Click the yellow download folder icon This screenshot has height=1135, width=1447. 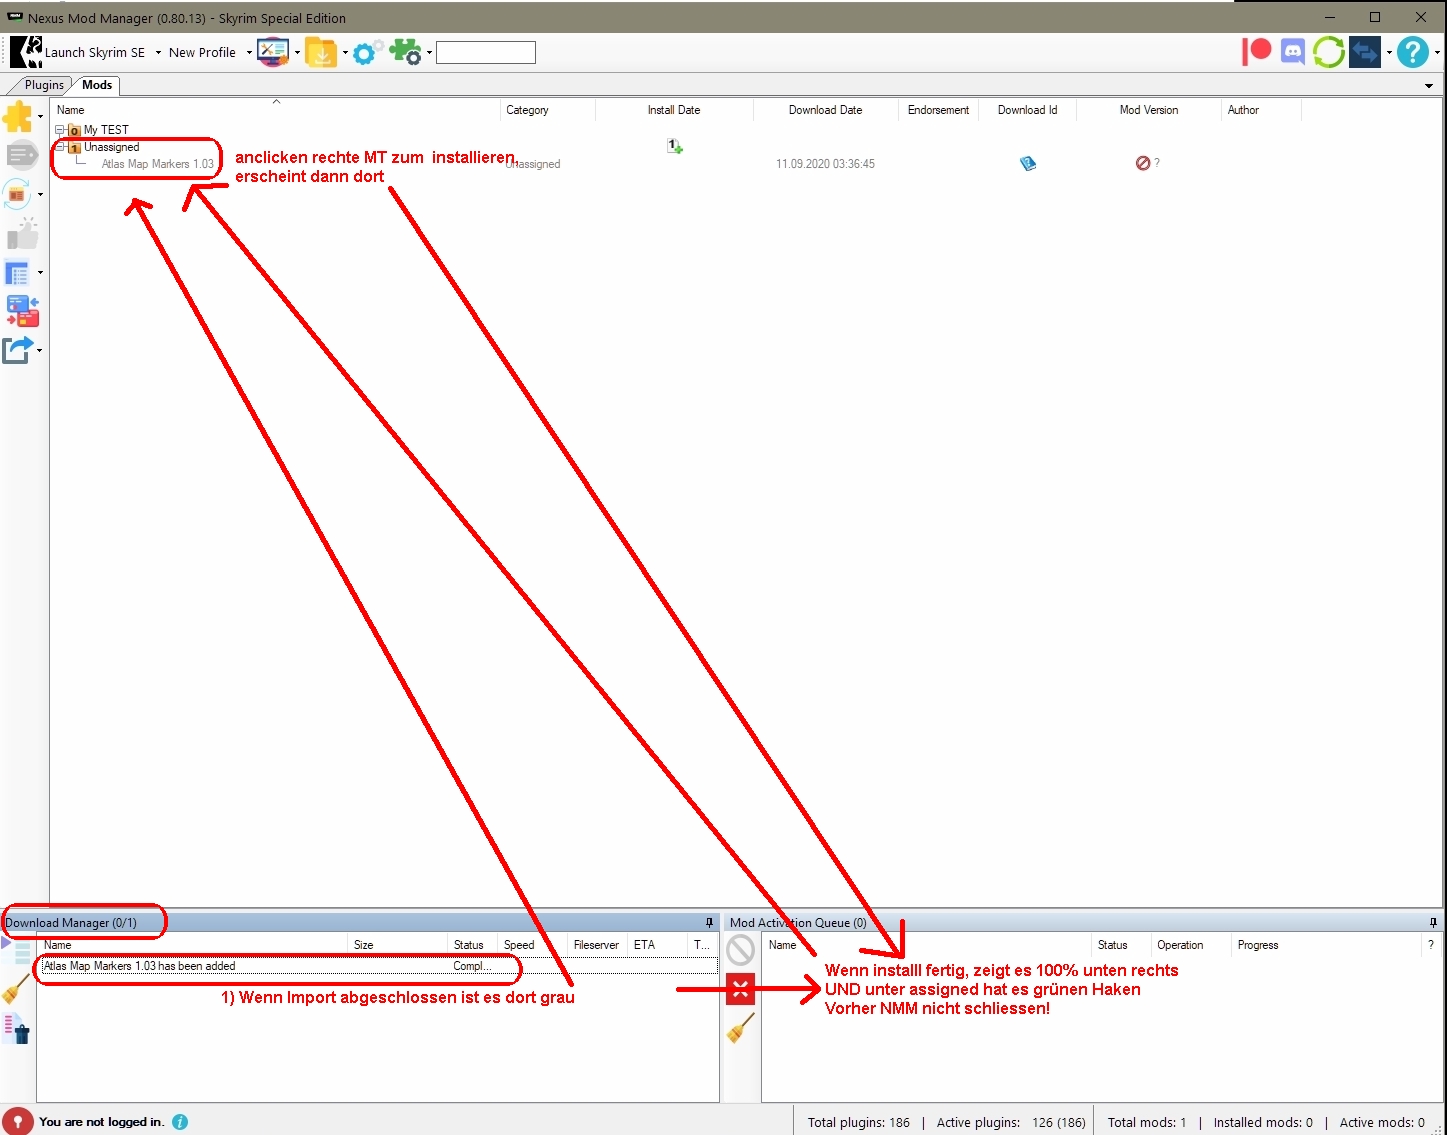pos(321,52)
